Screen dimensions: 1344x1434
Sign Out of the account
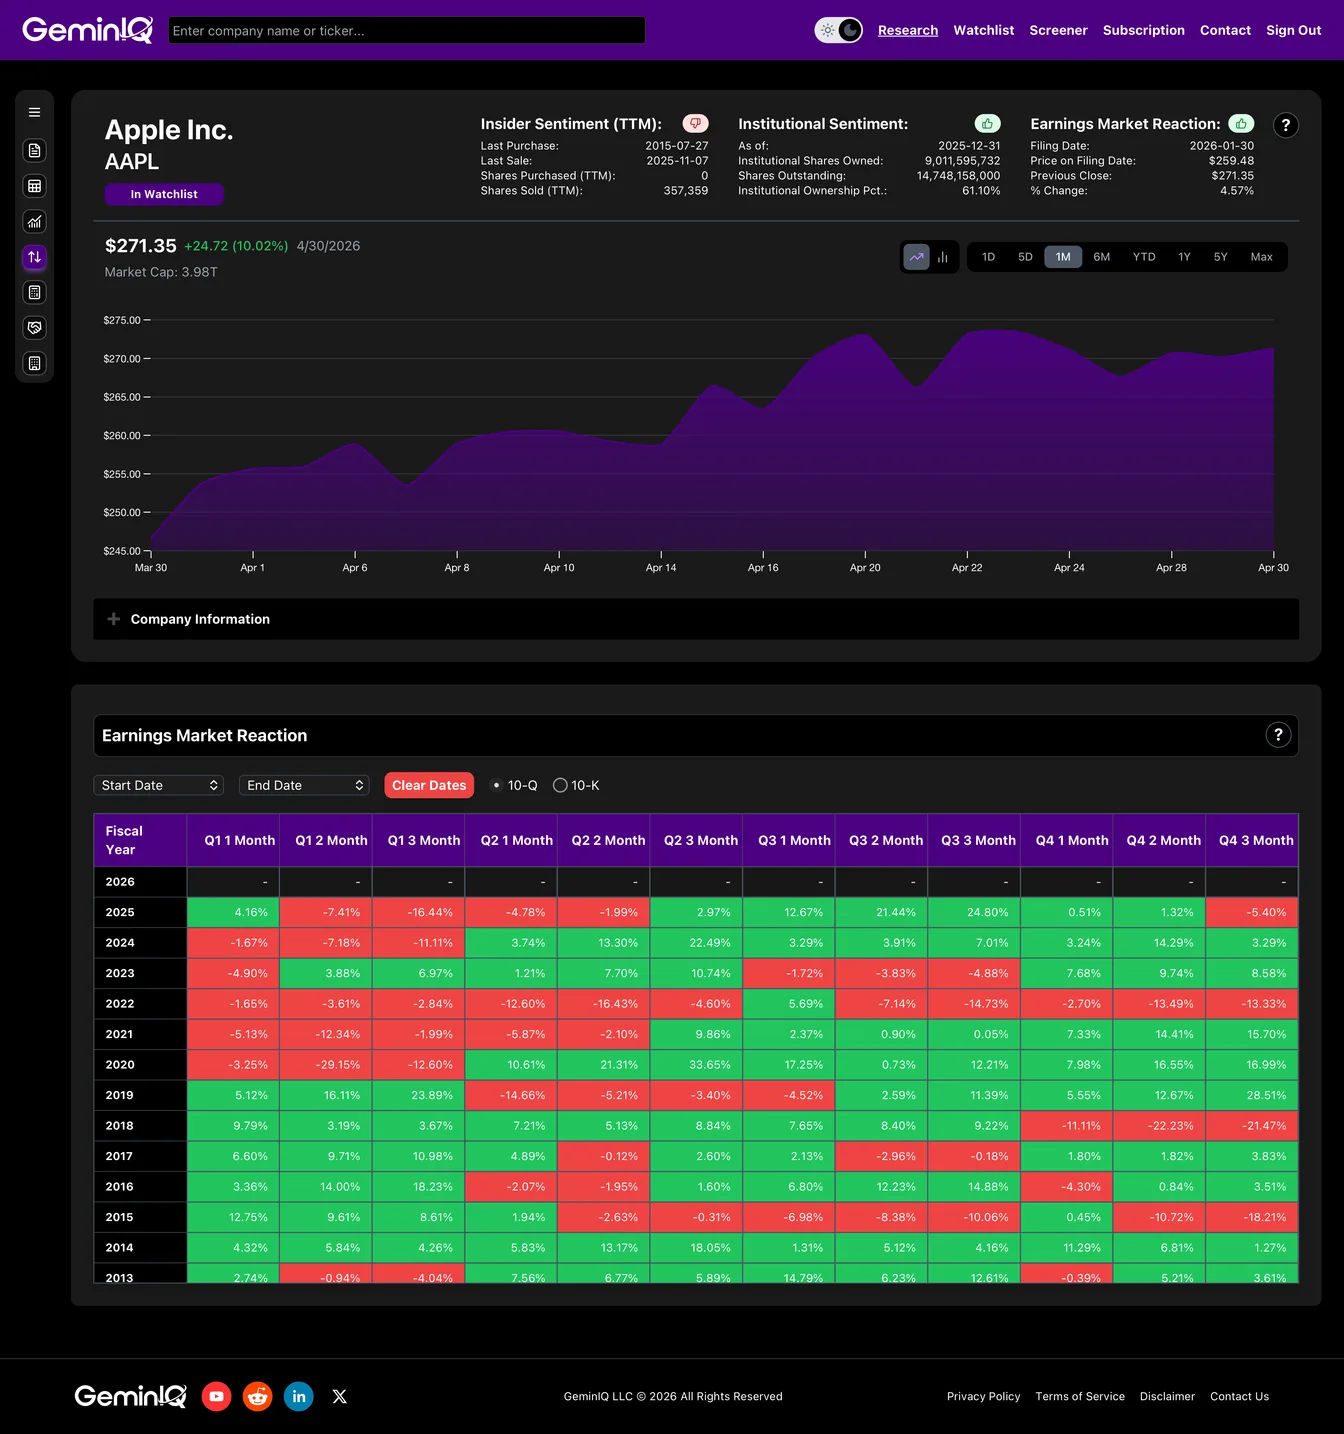click(x=1294, y=30)
